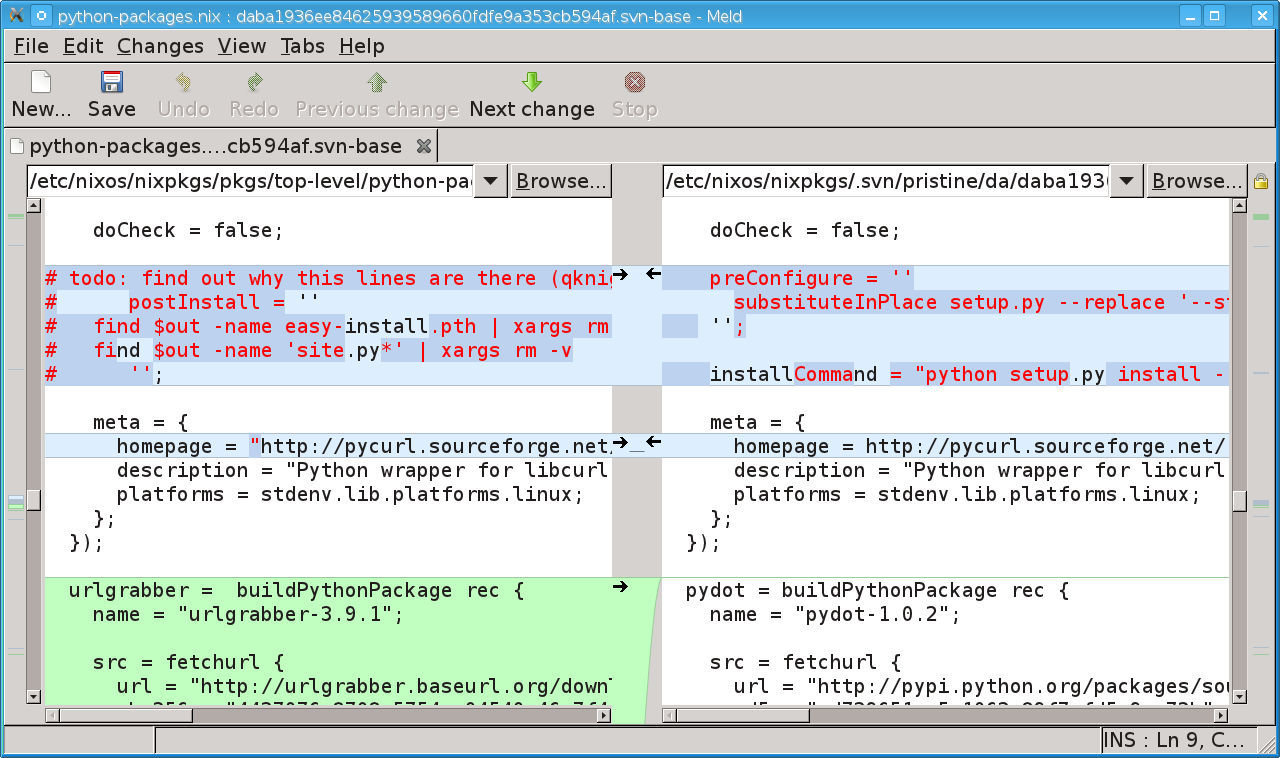Open the left file path dropdown
Image resolution: width=1280 pixels, height=758 pixels.
pyautogui.click(x=490, y=181)
